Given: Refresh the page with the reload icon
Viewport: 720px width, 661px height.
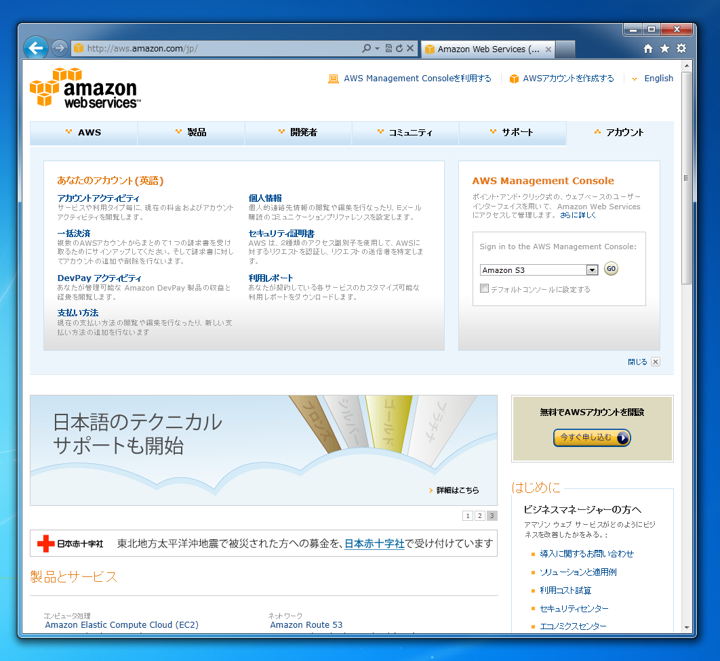Looking at the screenshot, I should [x=399, y=48].
